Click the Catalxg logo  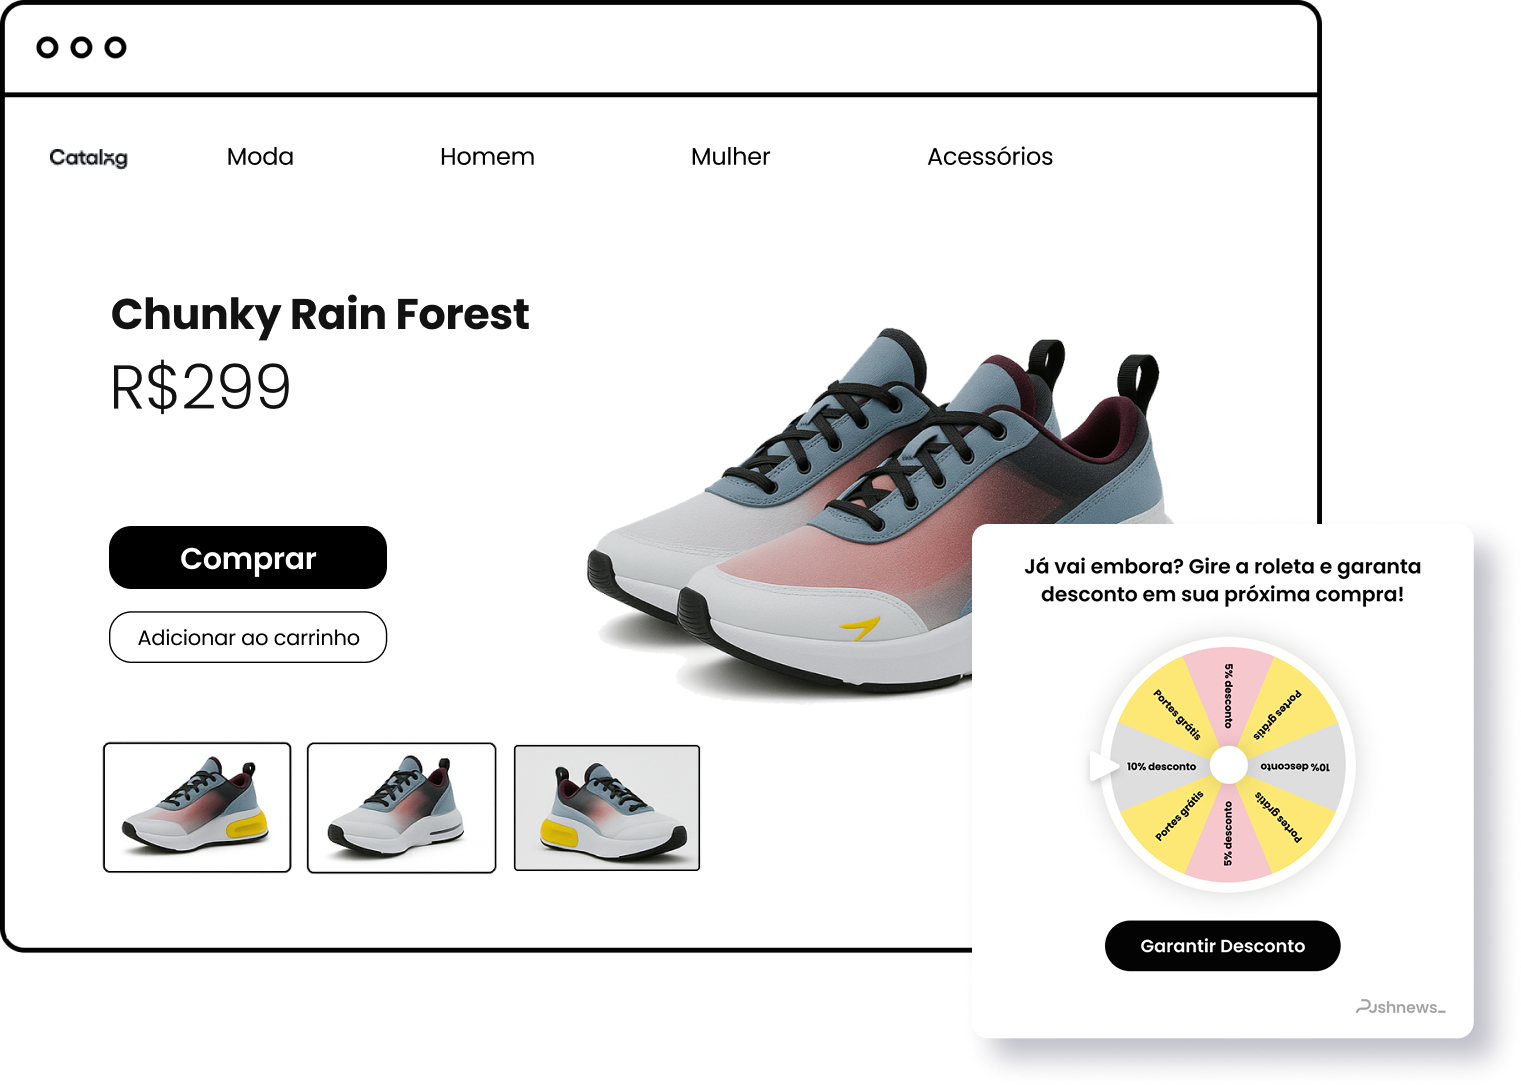coord(88,157)
